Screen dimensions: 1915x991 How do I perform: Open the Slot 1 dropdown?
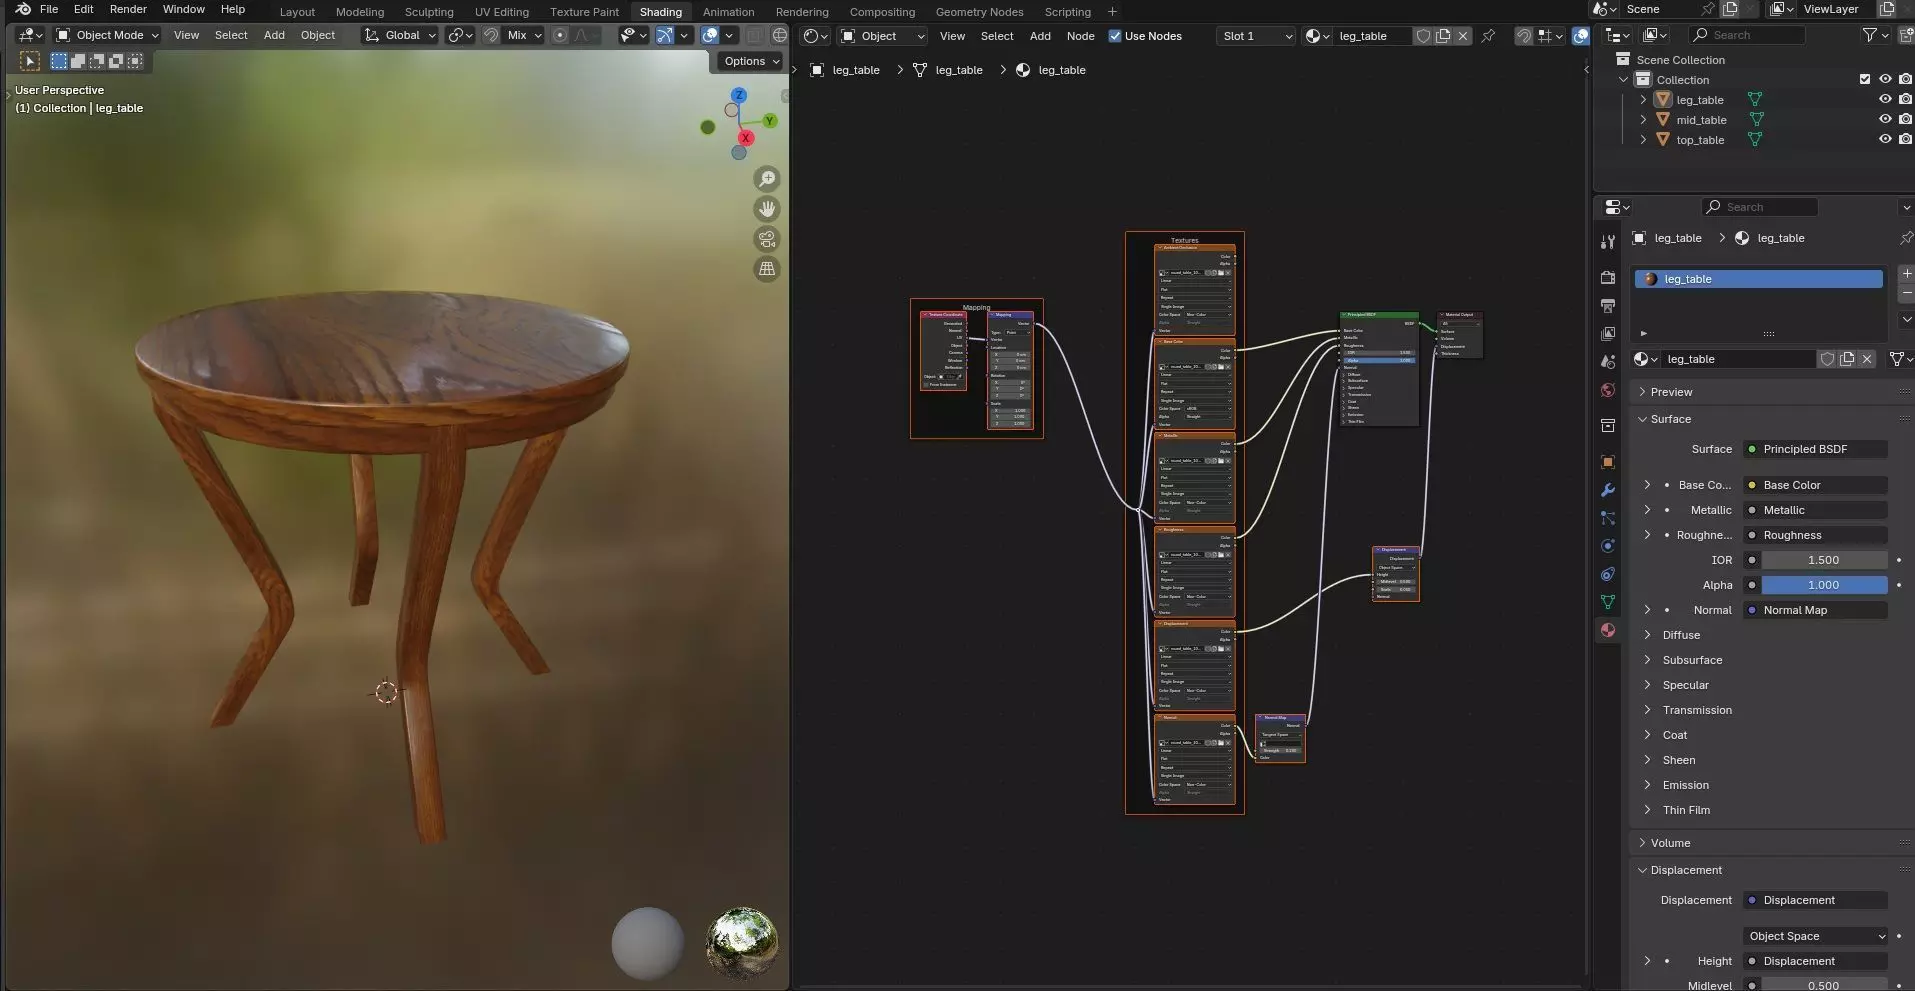point(1256,36)
